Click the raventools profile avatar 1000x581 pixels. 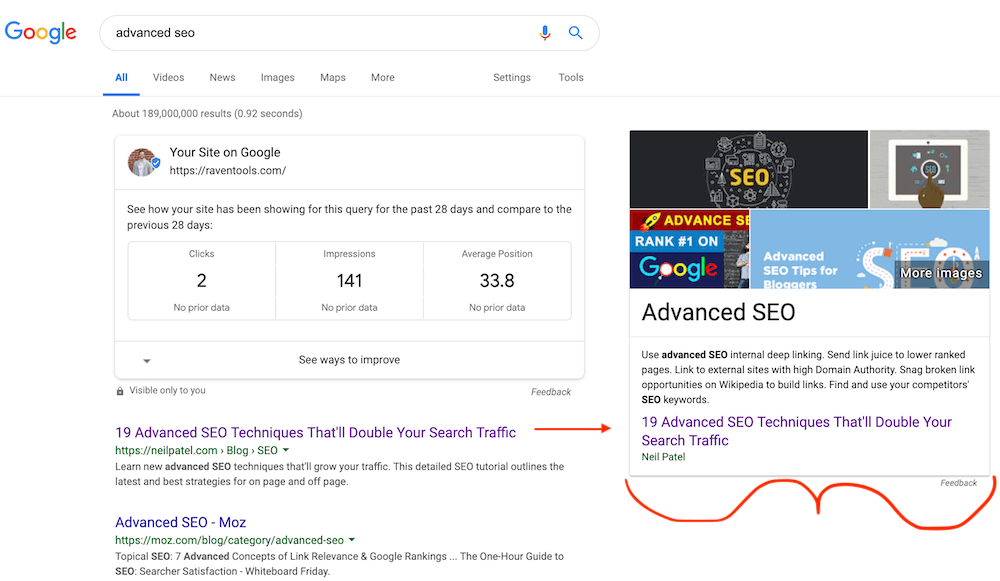pos(143,161)
